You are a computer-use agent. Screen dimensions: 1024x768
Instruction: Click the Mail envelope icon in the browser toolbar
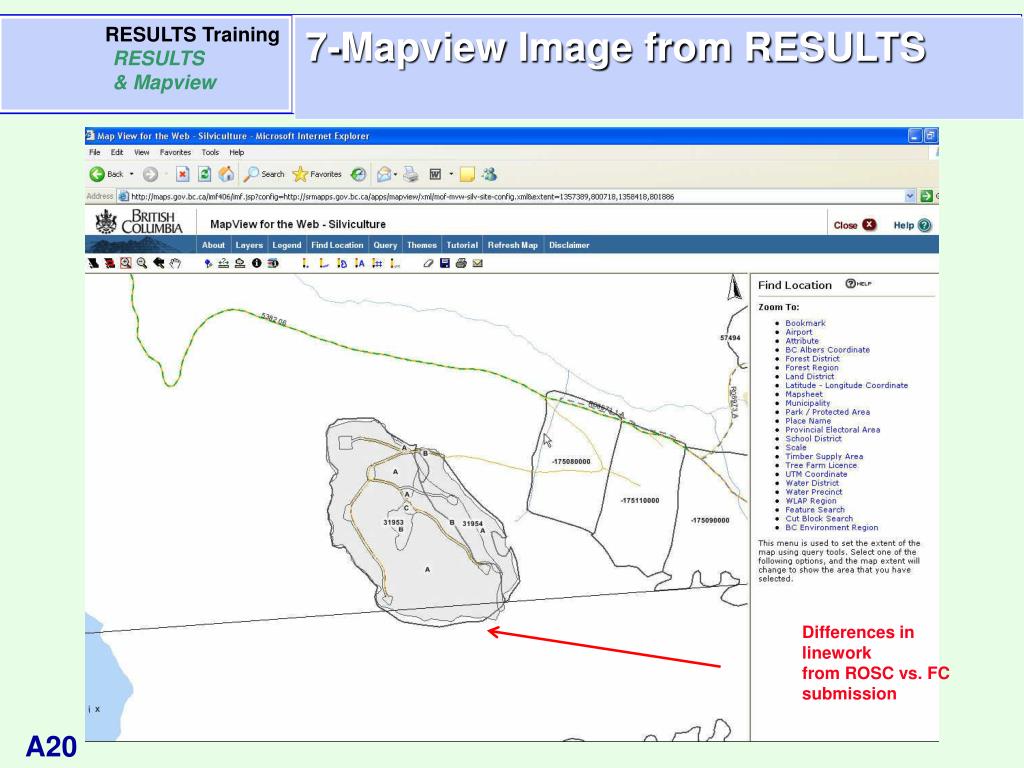coord(384,174)
